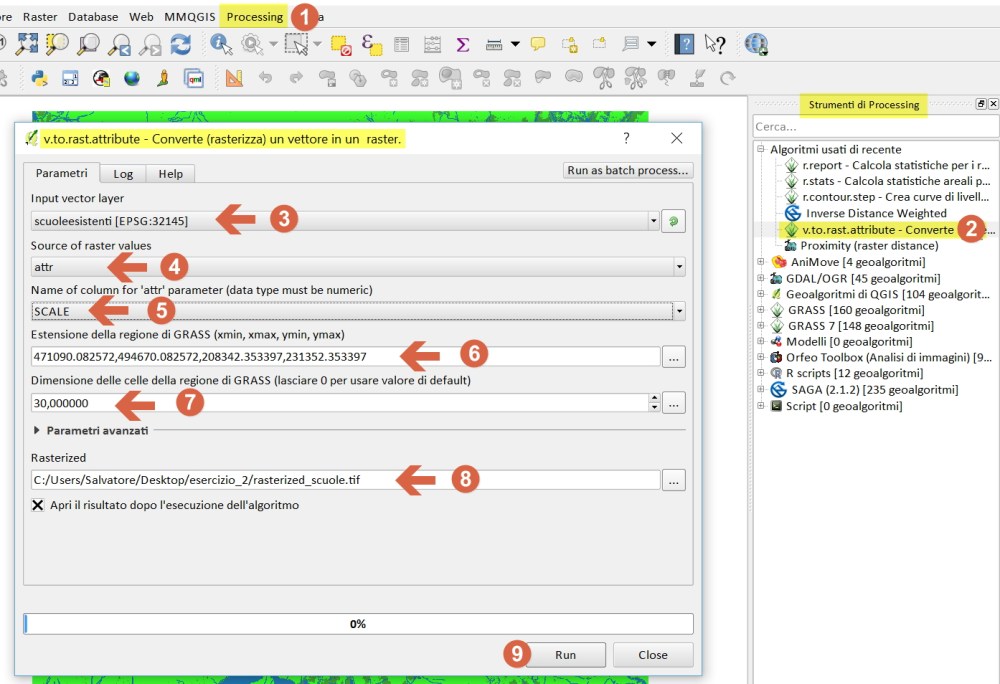Viewport: 1000px width, 684px height.
Task: Expand the GRASS 7 algorithms group
Action: tap(761, 326)
